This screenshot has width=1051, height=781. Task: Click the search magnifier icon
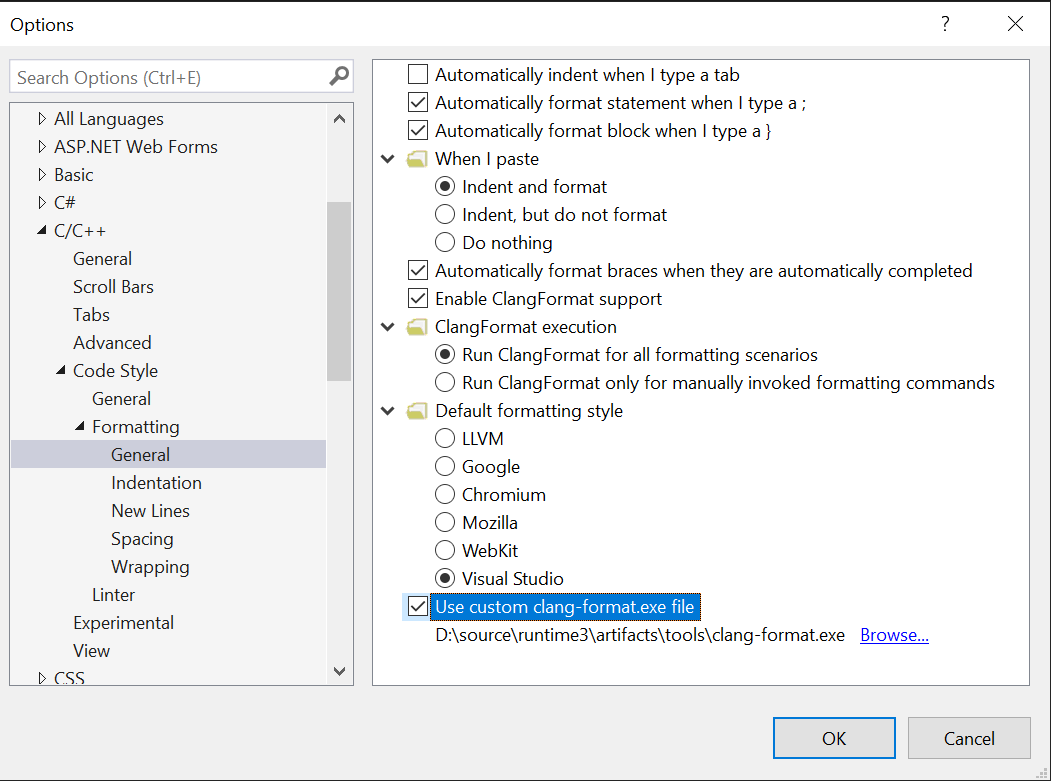pos(339,76)
